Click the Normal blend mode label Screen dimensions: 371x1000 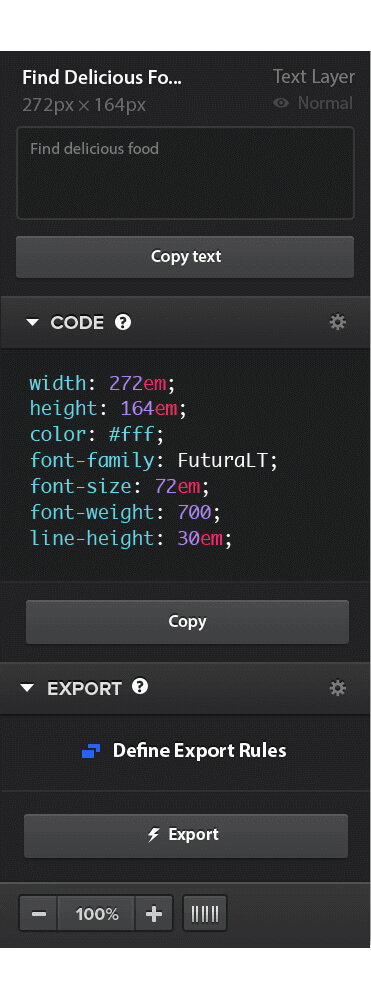coord(325,103)
